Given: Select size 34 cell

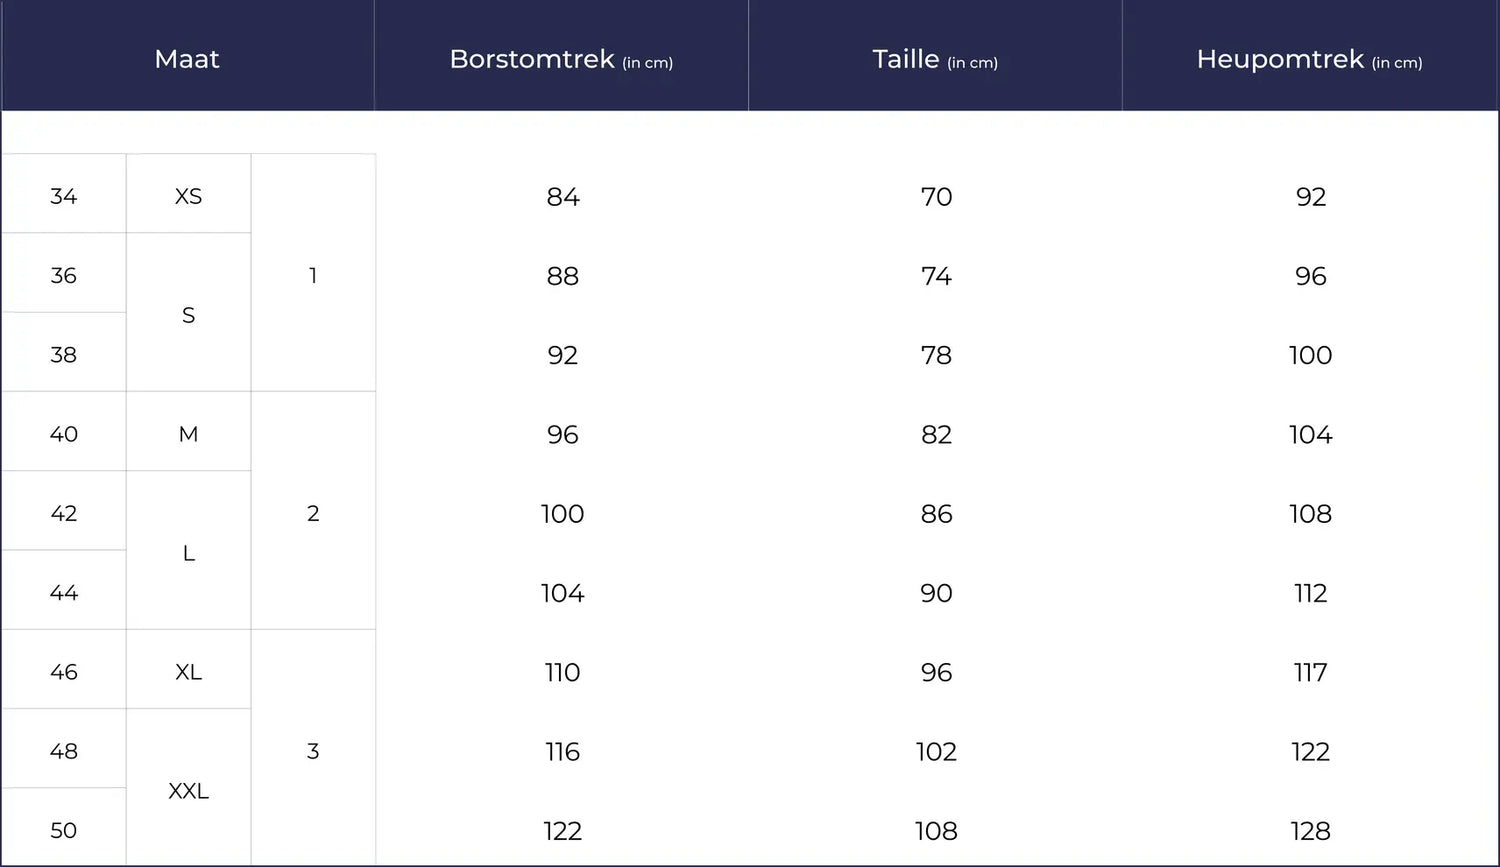Looking at the screenshot, I should coord(63,196).
